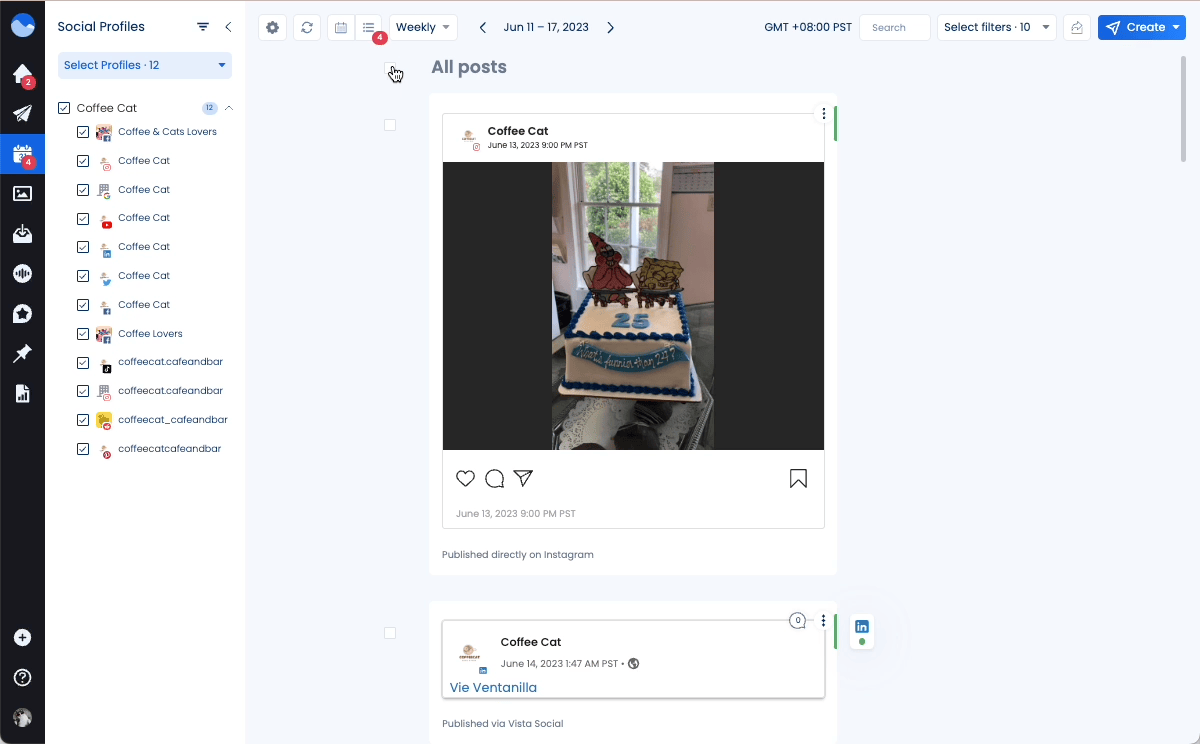Click the page vertical scrollbar
The height and width of the screenshot is (744, 1200).
[1185, 108]
